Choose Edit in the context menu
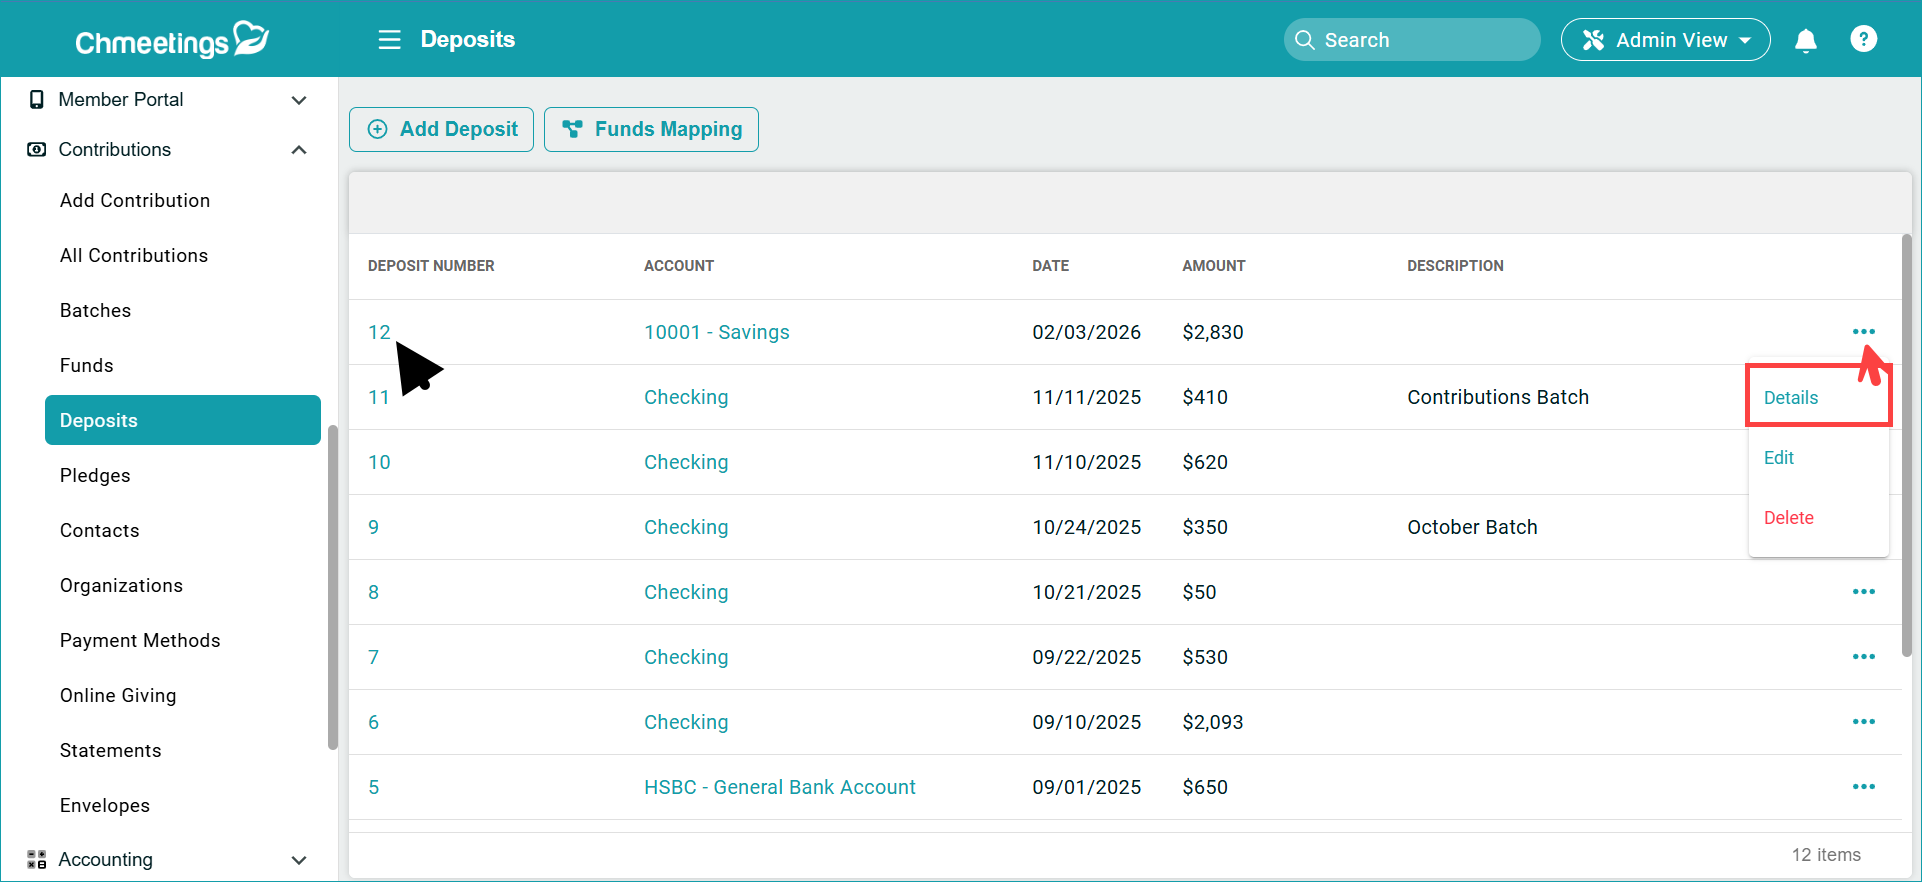1922x882 pixels. [1778, 458]
